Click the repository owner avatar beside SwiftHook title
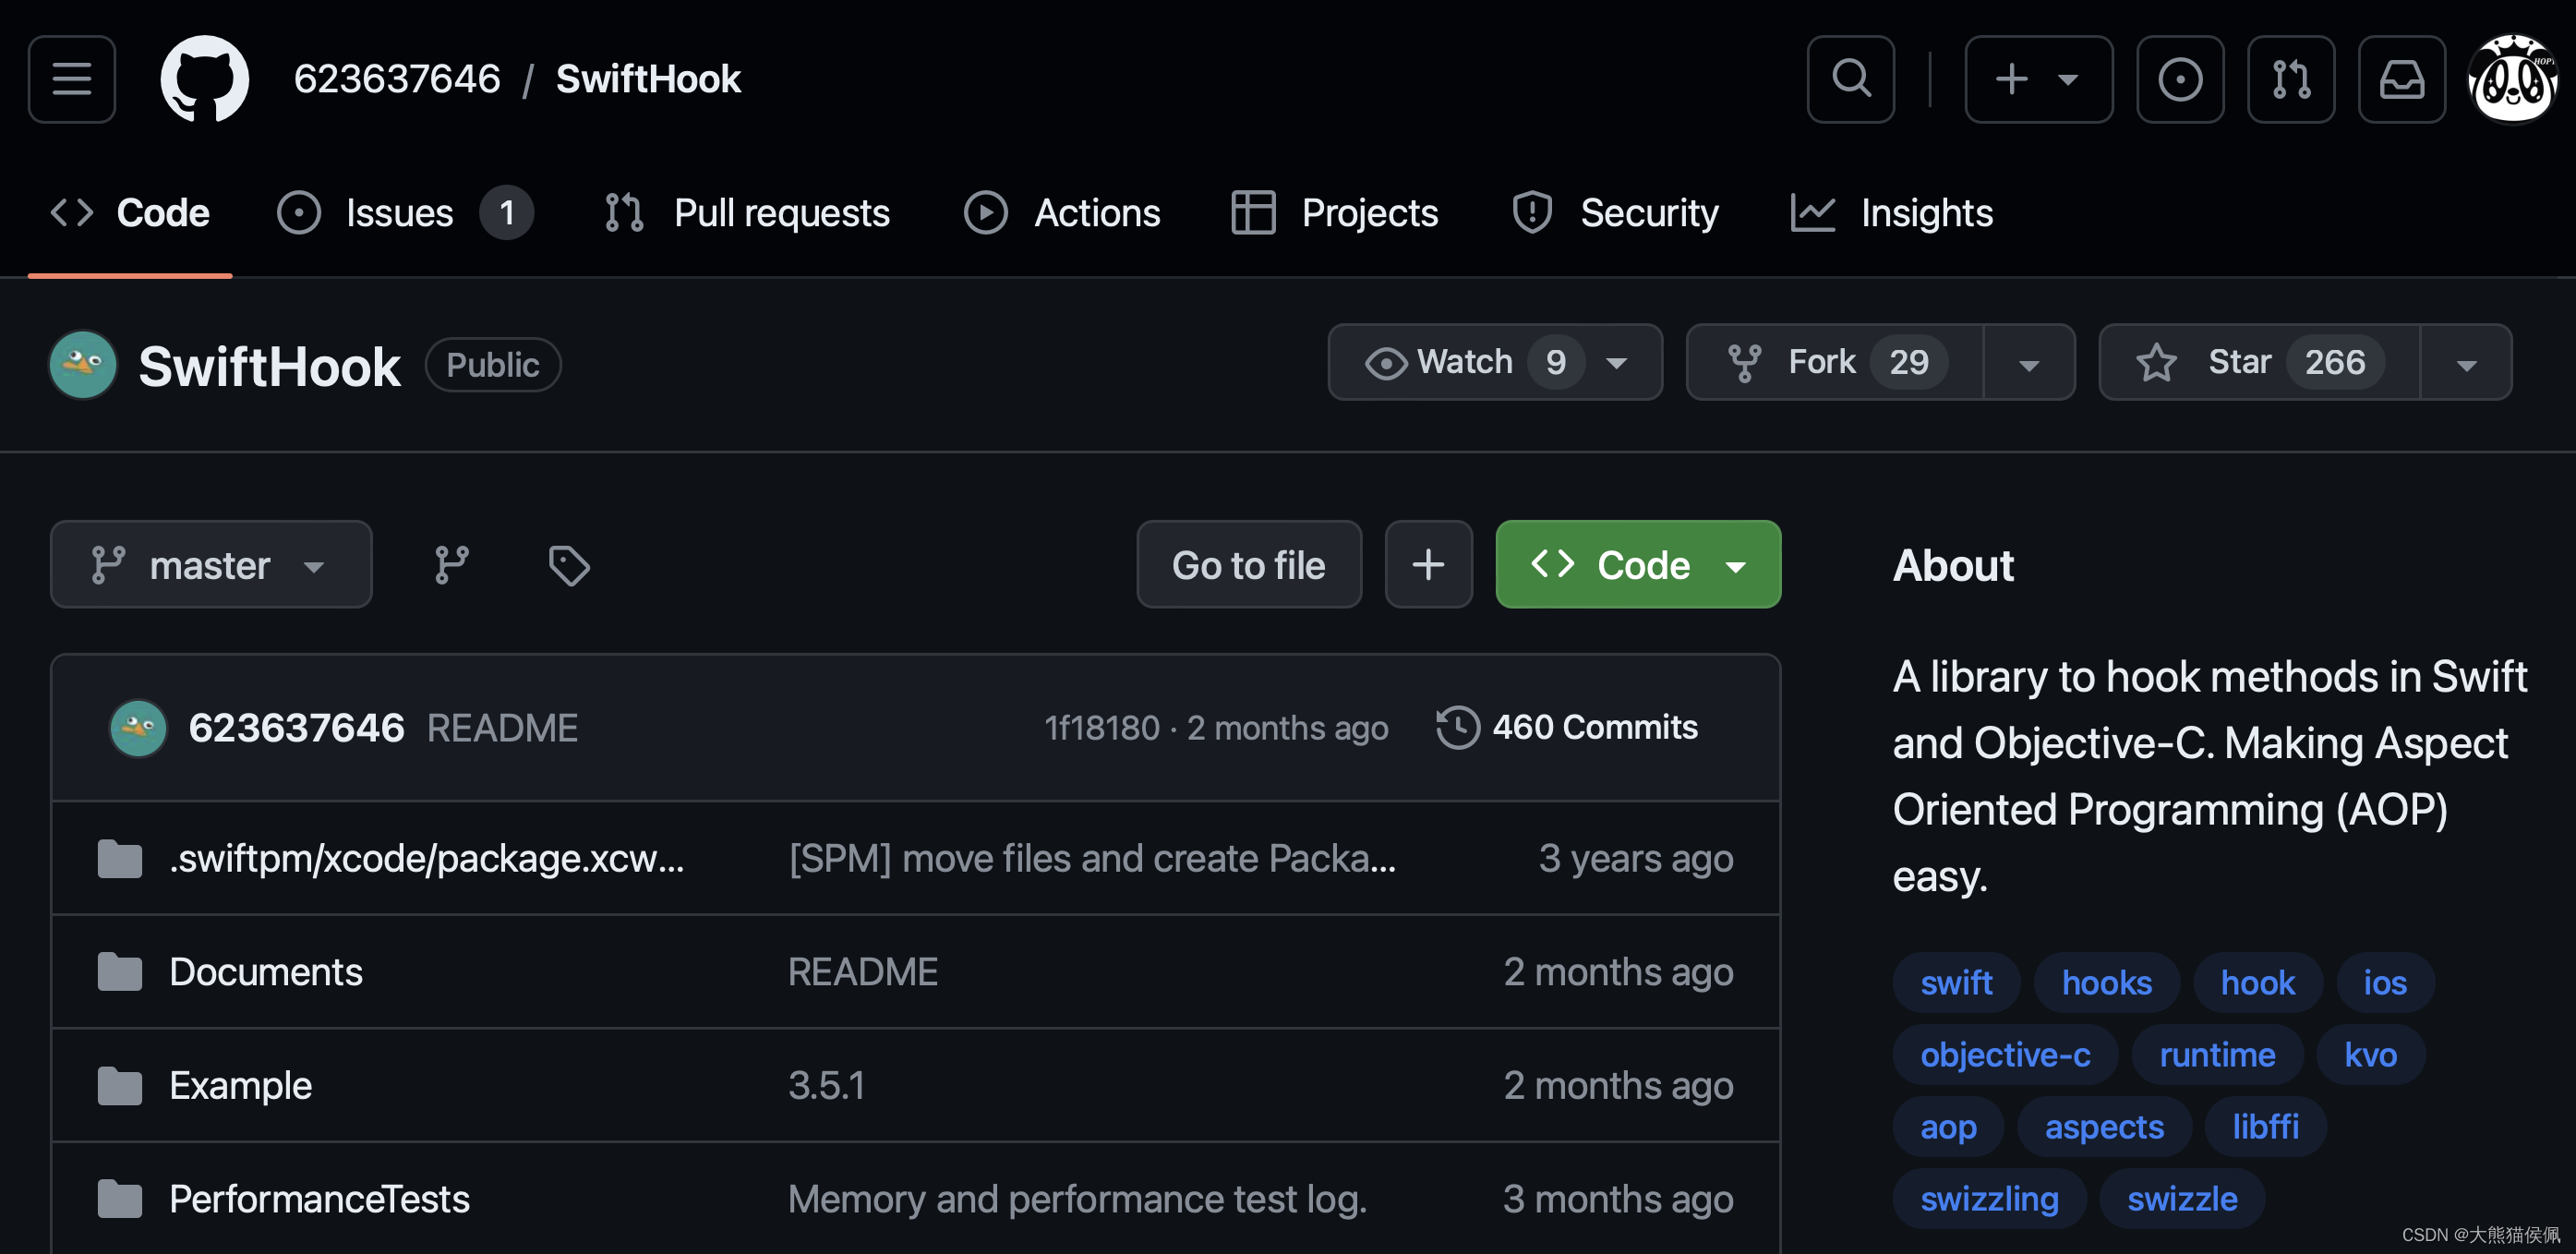Image resolution: width=2576 pixels, height=1254 pixels. pyautogui.click(x=83, y=365)
